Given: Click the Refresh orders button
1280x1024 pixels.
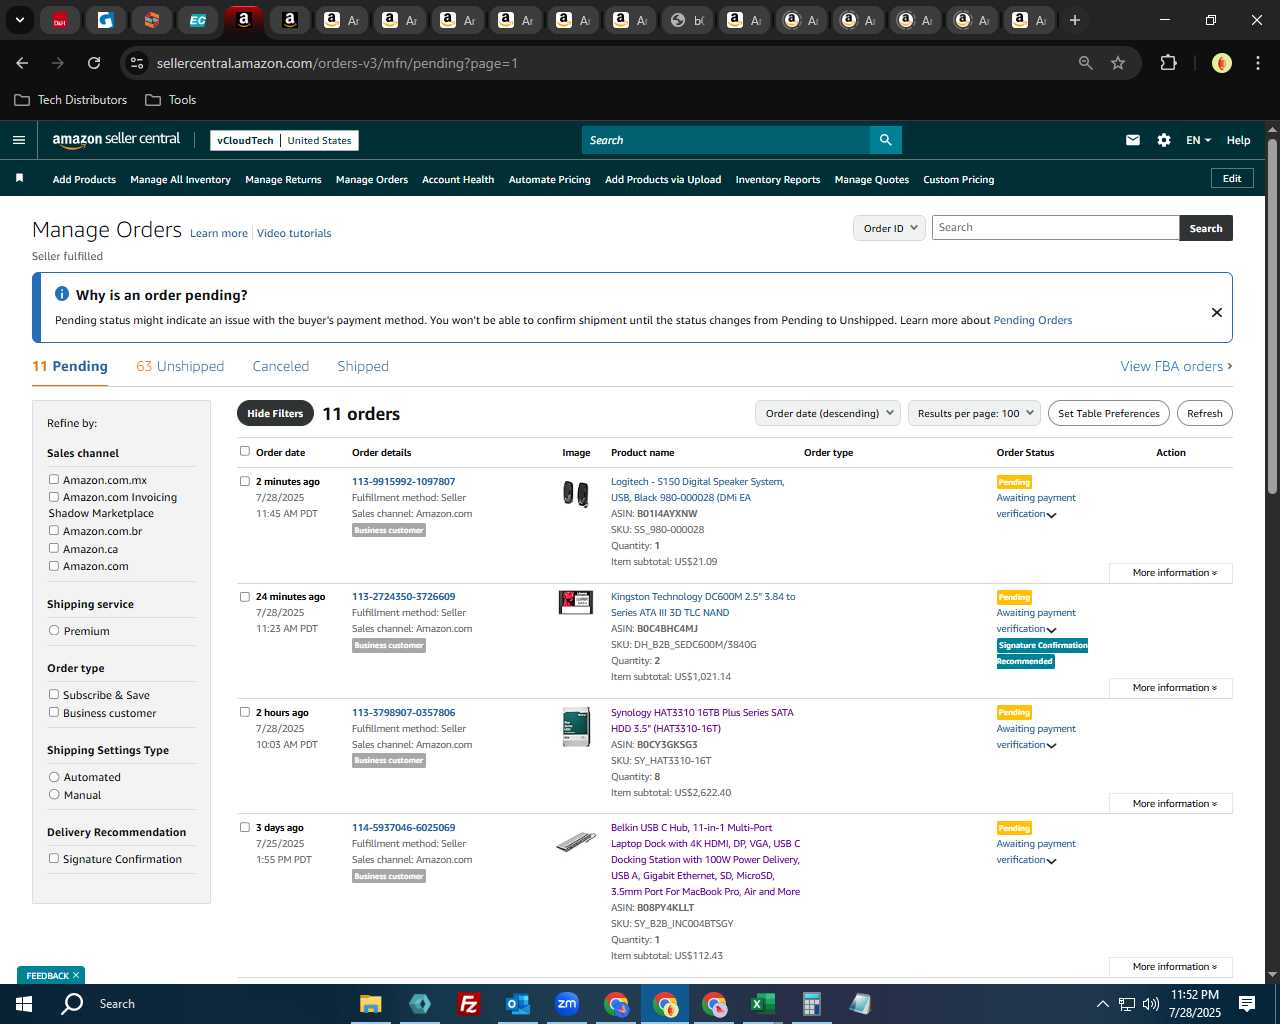Looking at the screenshot, I should pos(1205,413).
